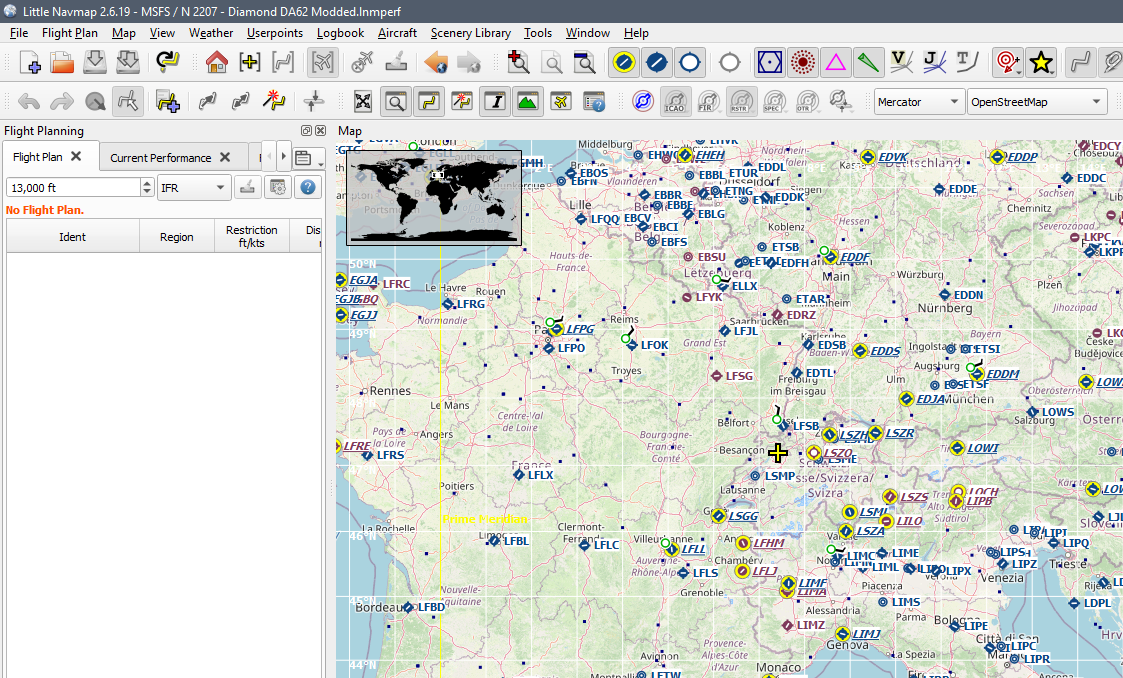Toggle userpoints star display
The height and width of the screenshot is (678, 1123).
point(1041,63)
